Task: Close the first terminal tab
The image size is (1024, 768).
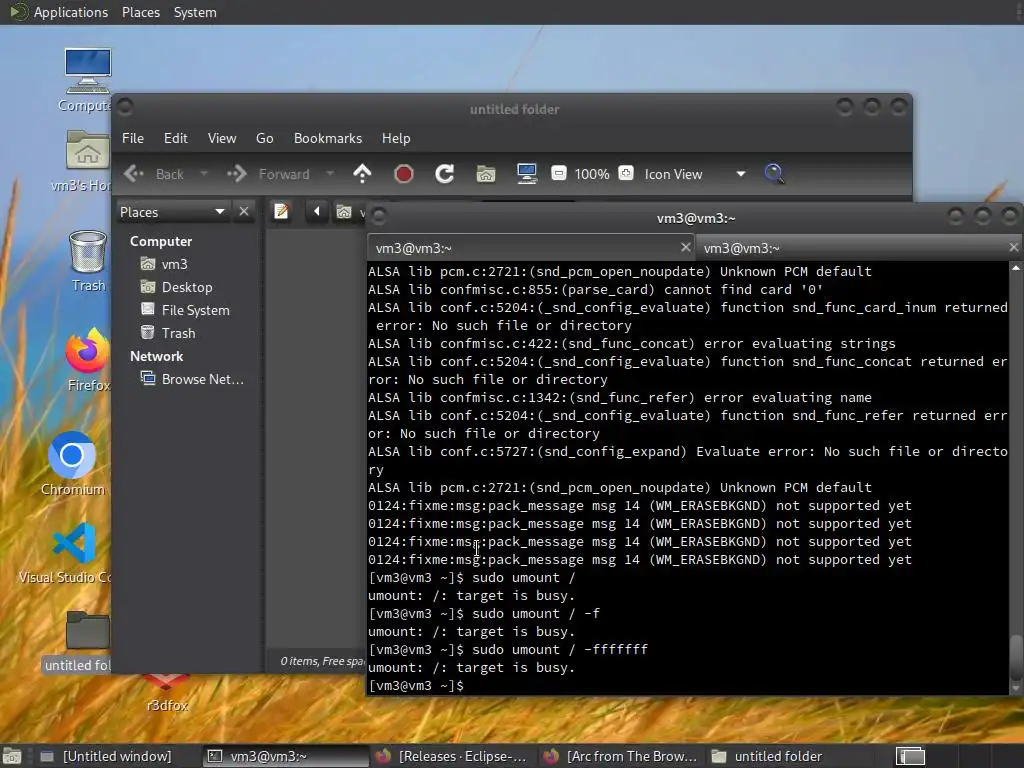Action: click(x=685, y=247)
